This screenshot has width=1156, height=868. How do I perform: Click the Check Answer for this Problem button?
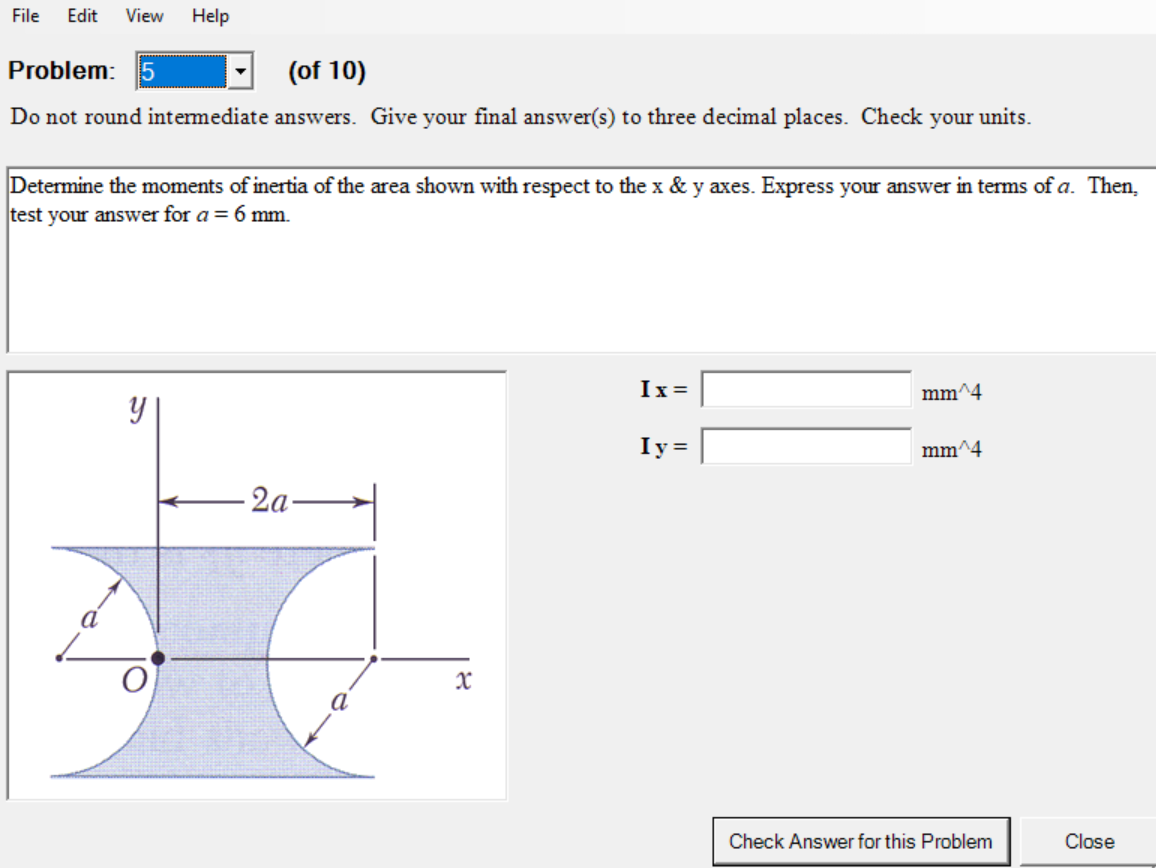pyautogui.click(x=862, y=841)
